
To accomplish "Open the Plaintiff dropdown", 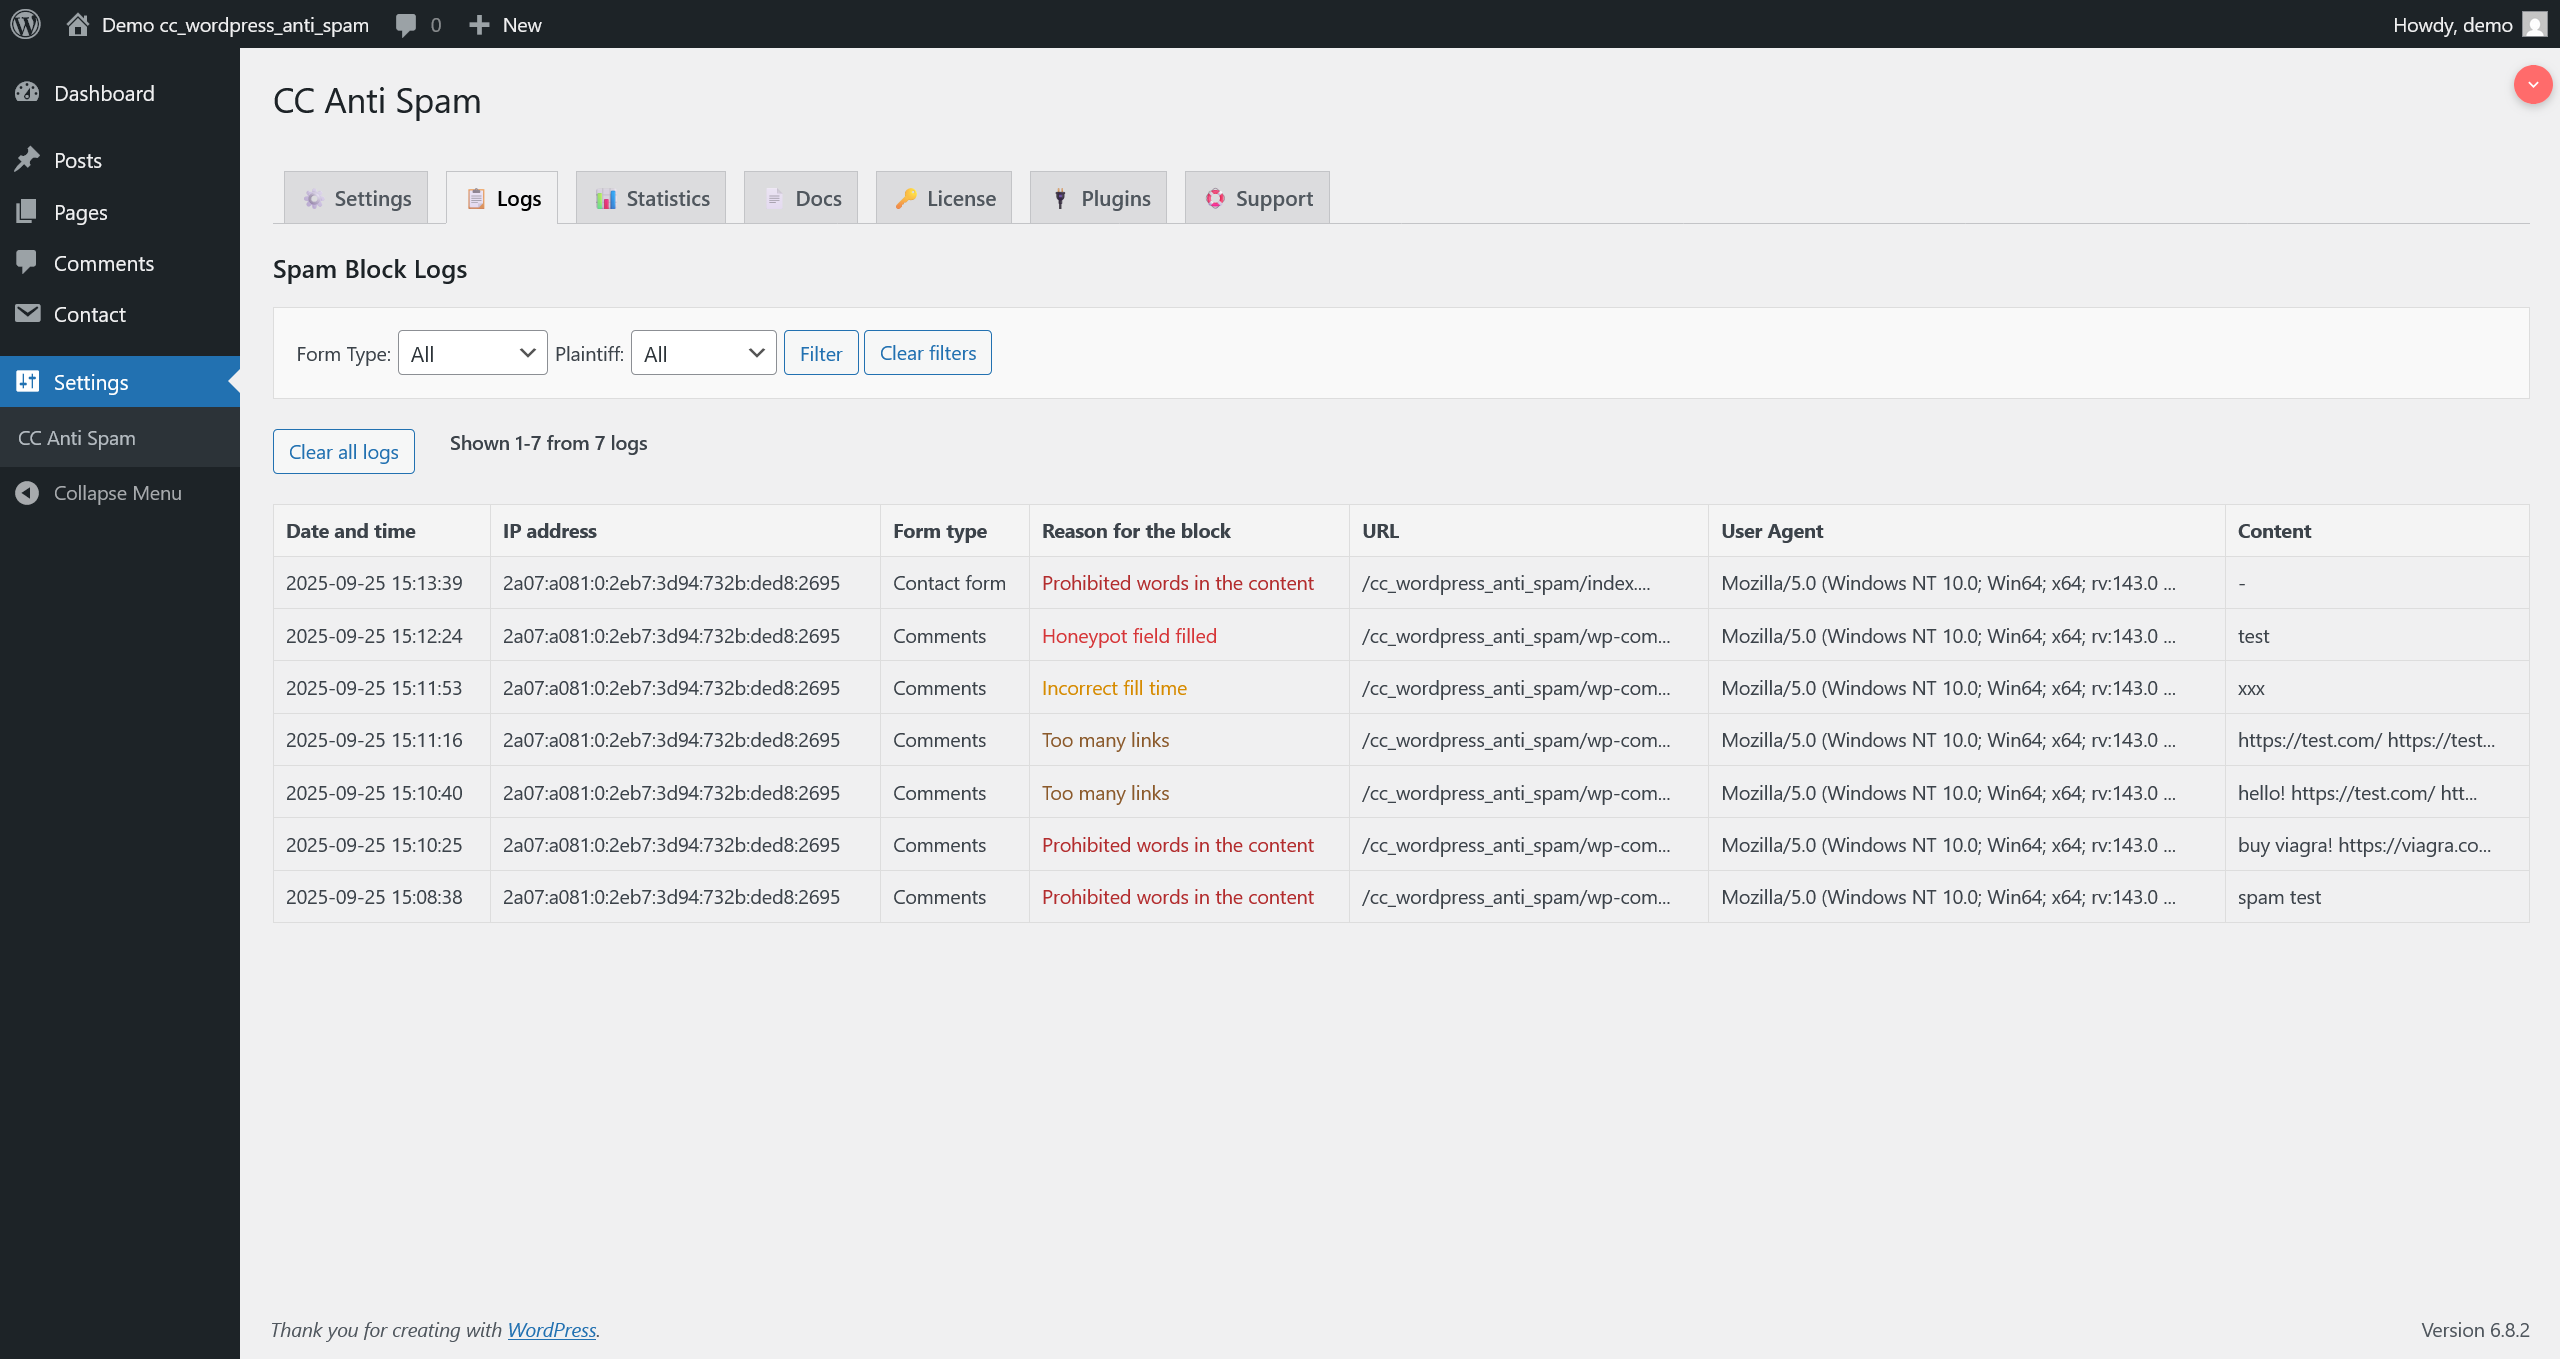I will [x=703, y=352].
